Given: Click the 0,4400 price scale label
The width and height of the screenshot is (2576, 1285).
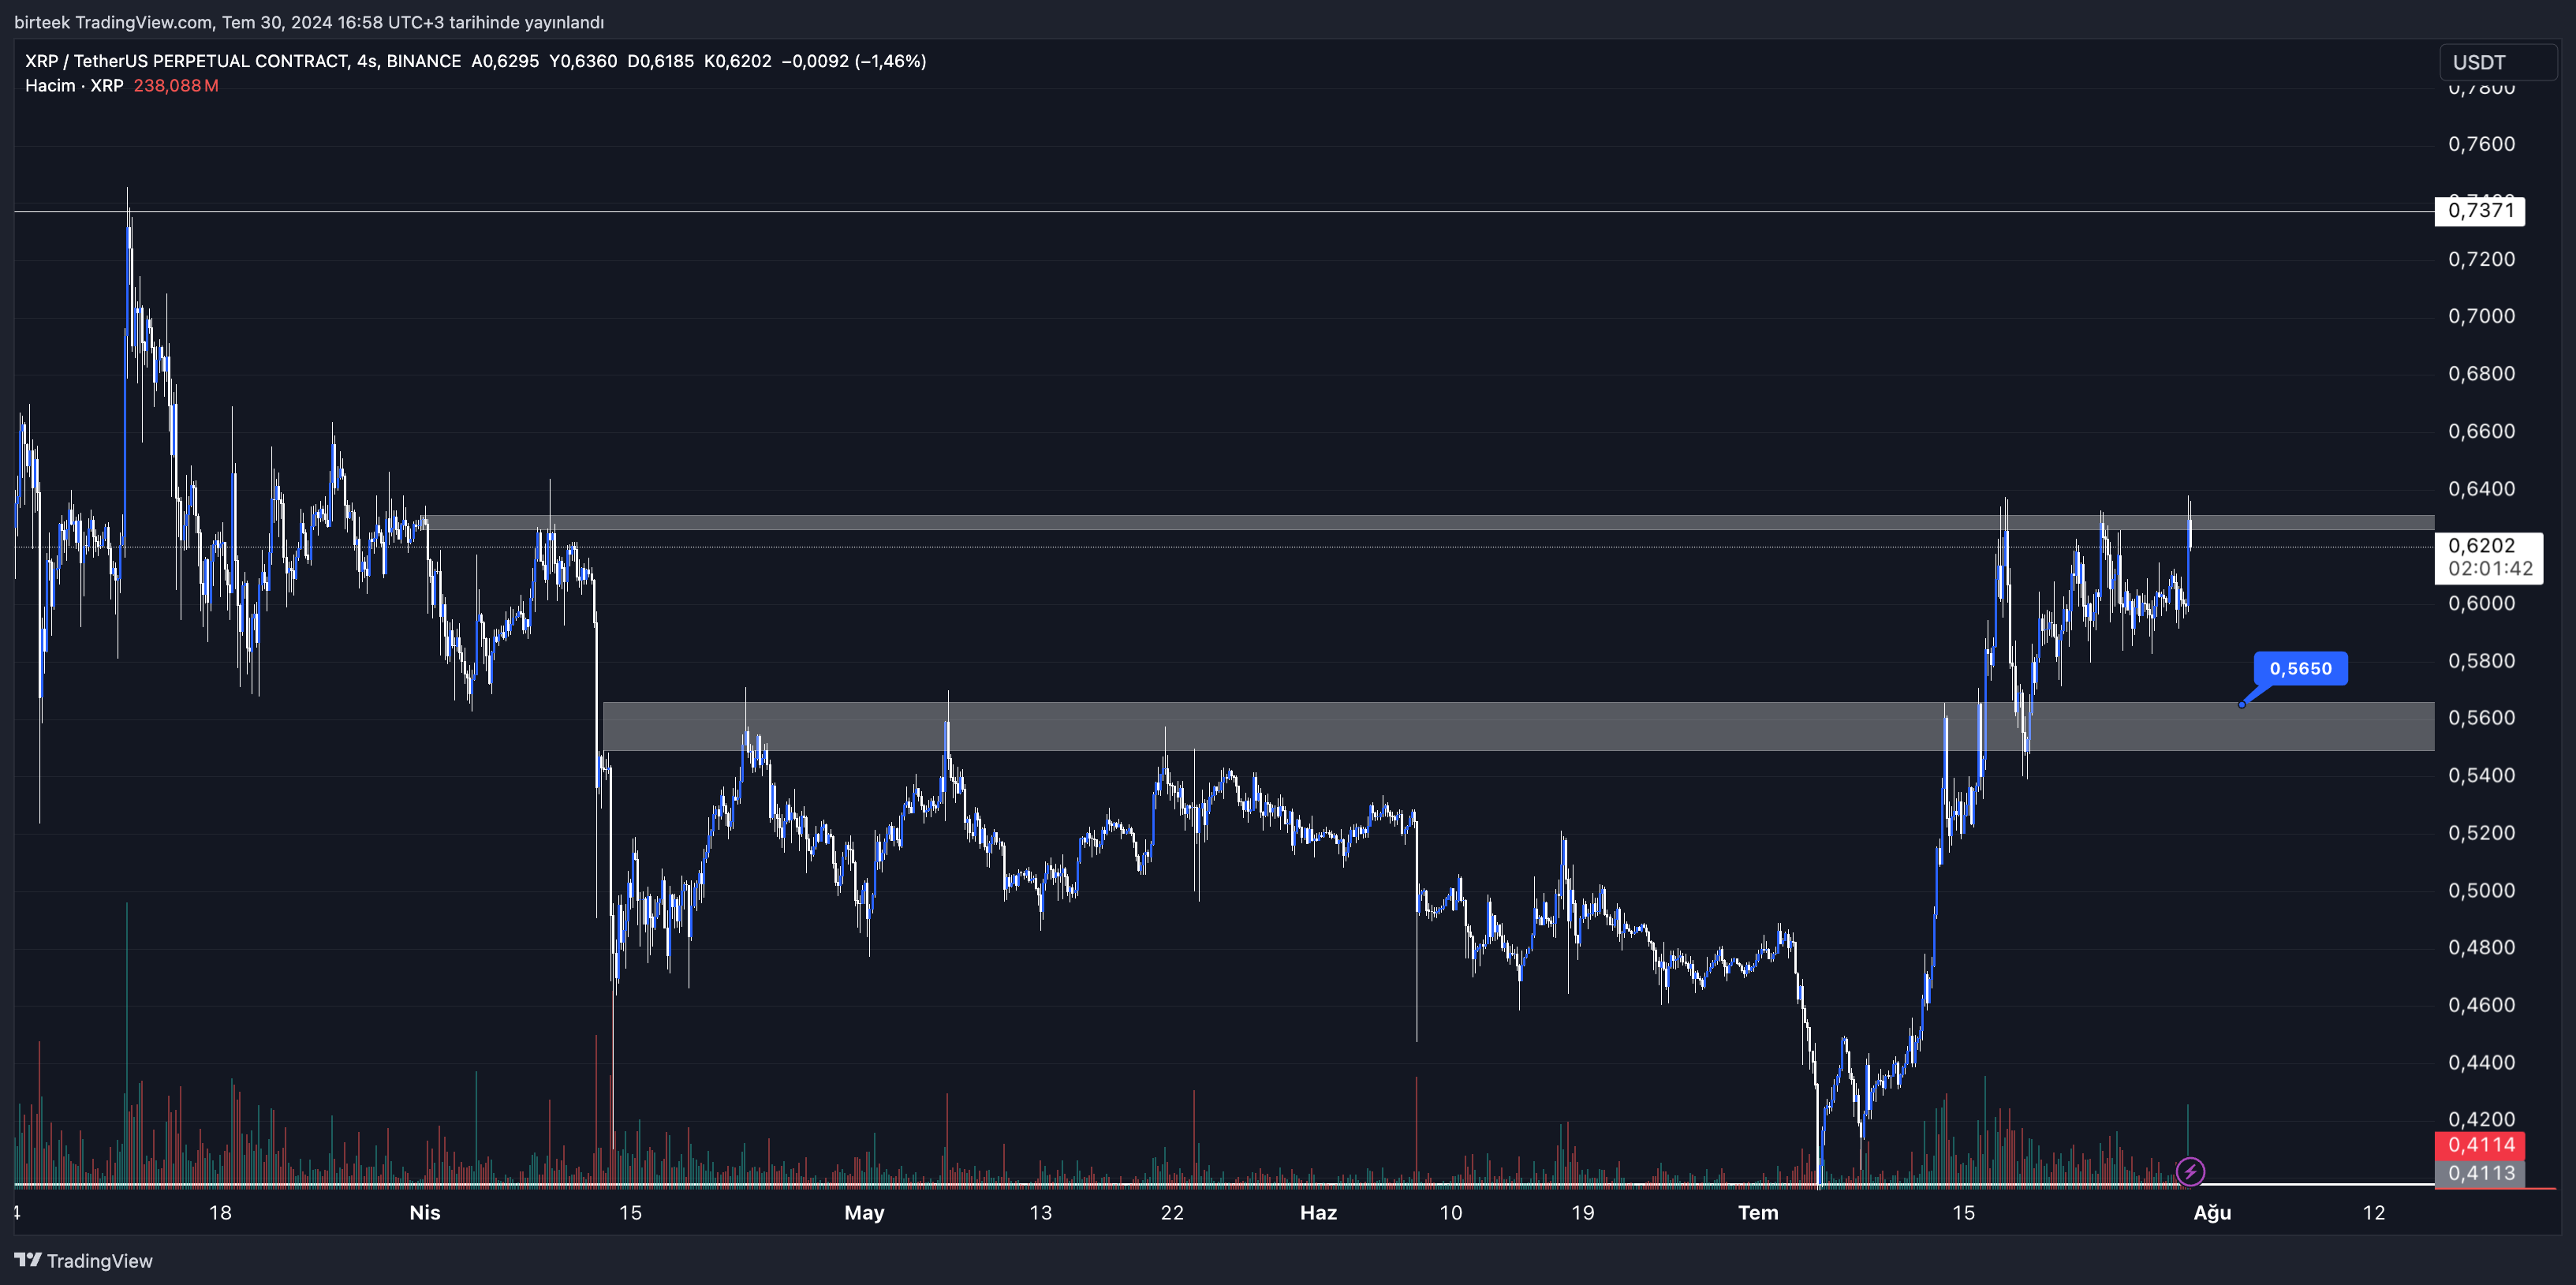Looking at the screenshot, I should pos(2481,1062).
